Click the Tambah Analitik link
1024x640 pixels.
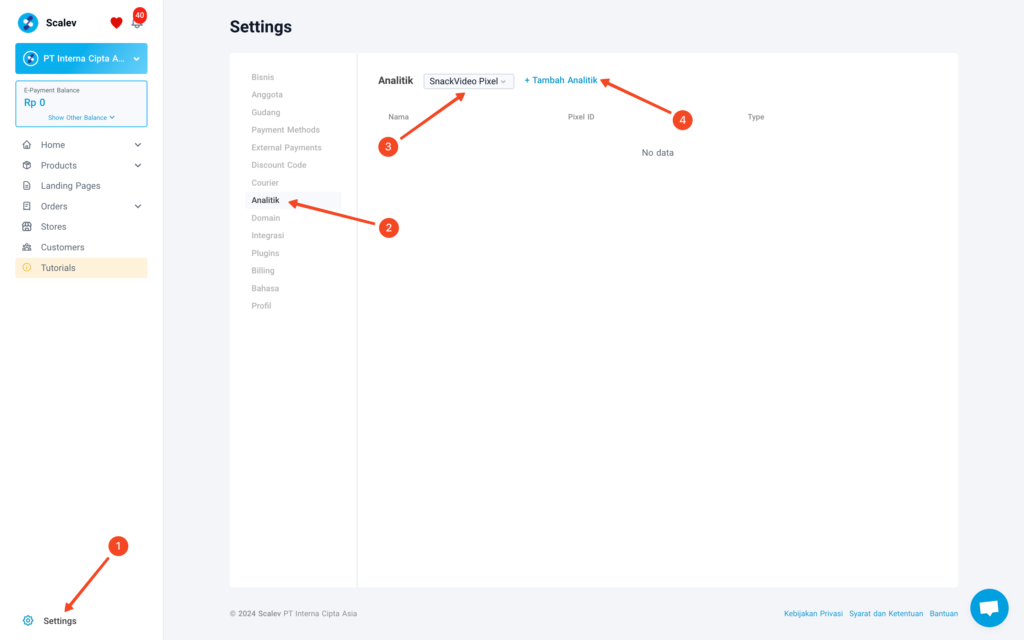(561, 80)
